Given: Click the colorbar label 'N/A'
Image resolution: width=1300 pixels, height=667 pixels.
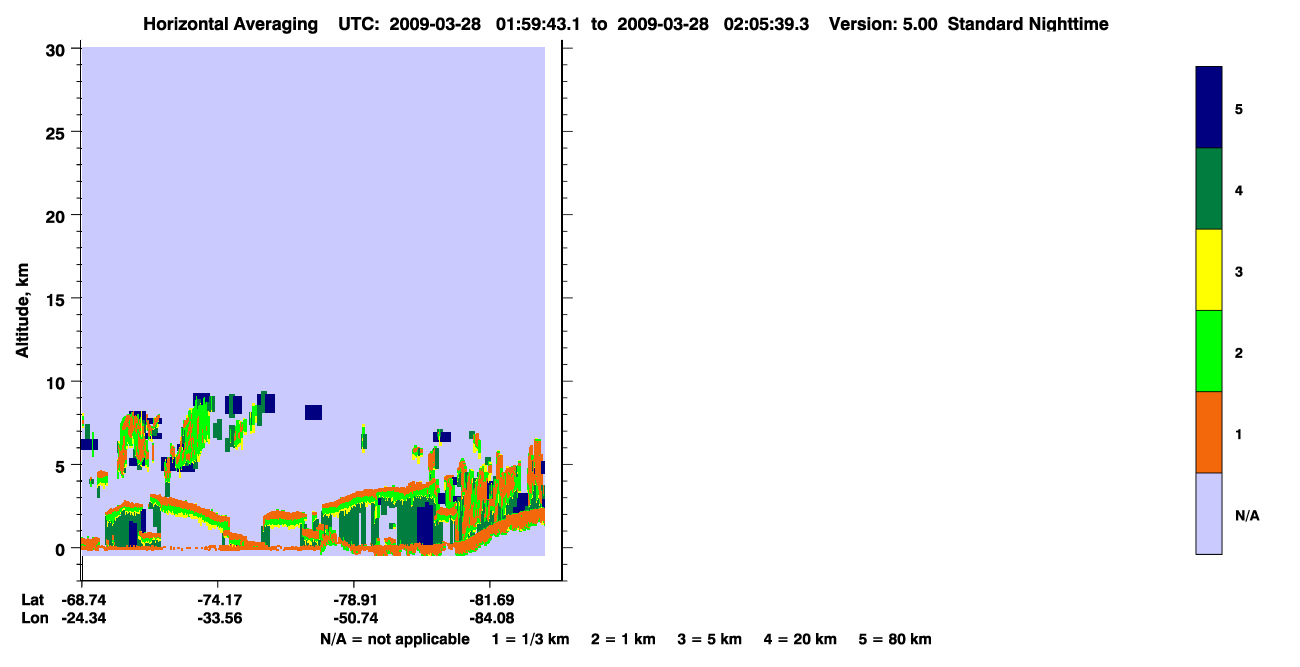Looking at the screenshot, I should click(1247, 515).
